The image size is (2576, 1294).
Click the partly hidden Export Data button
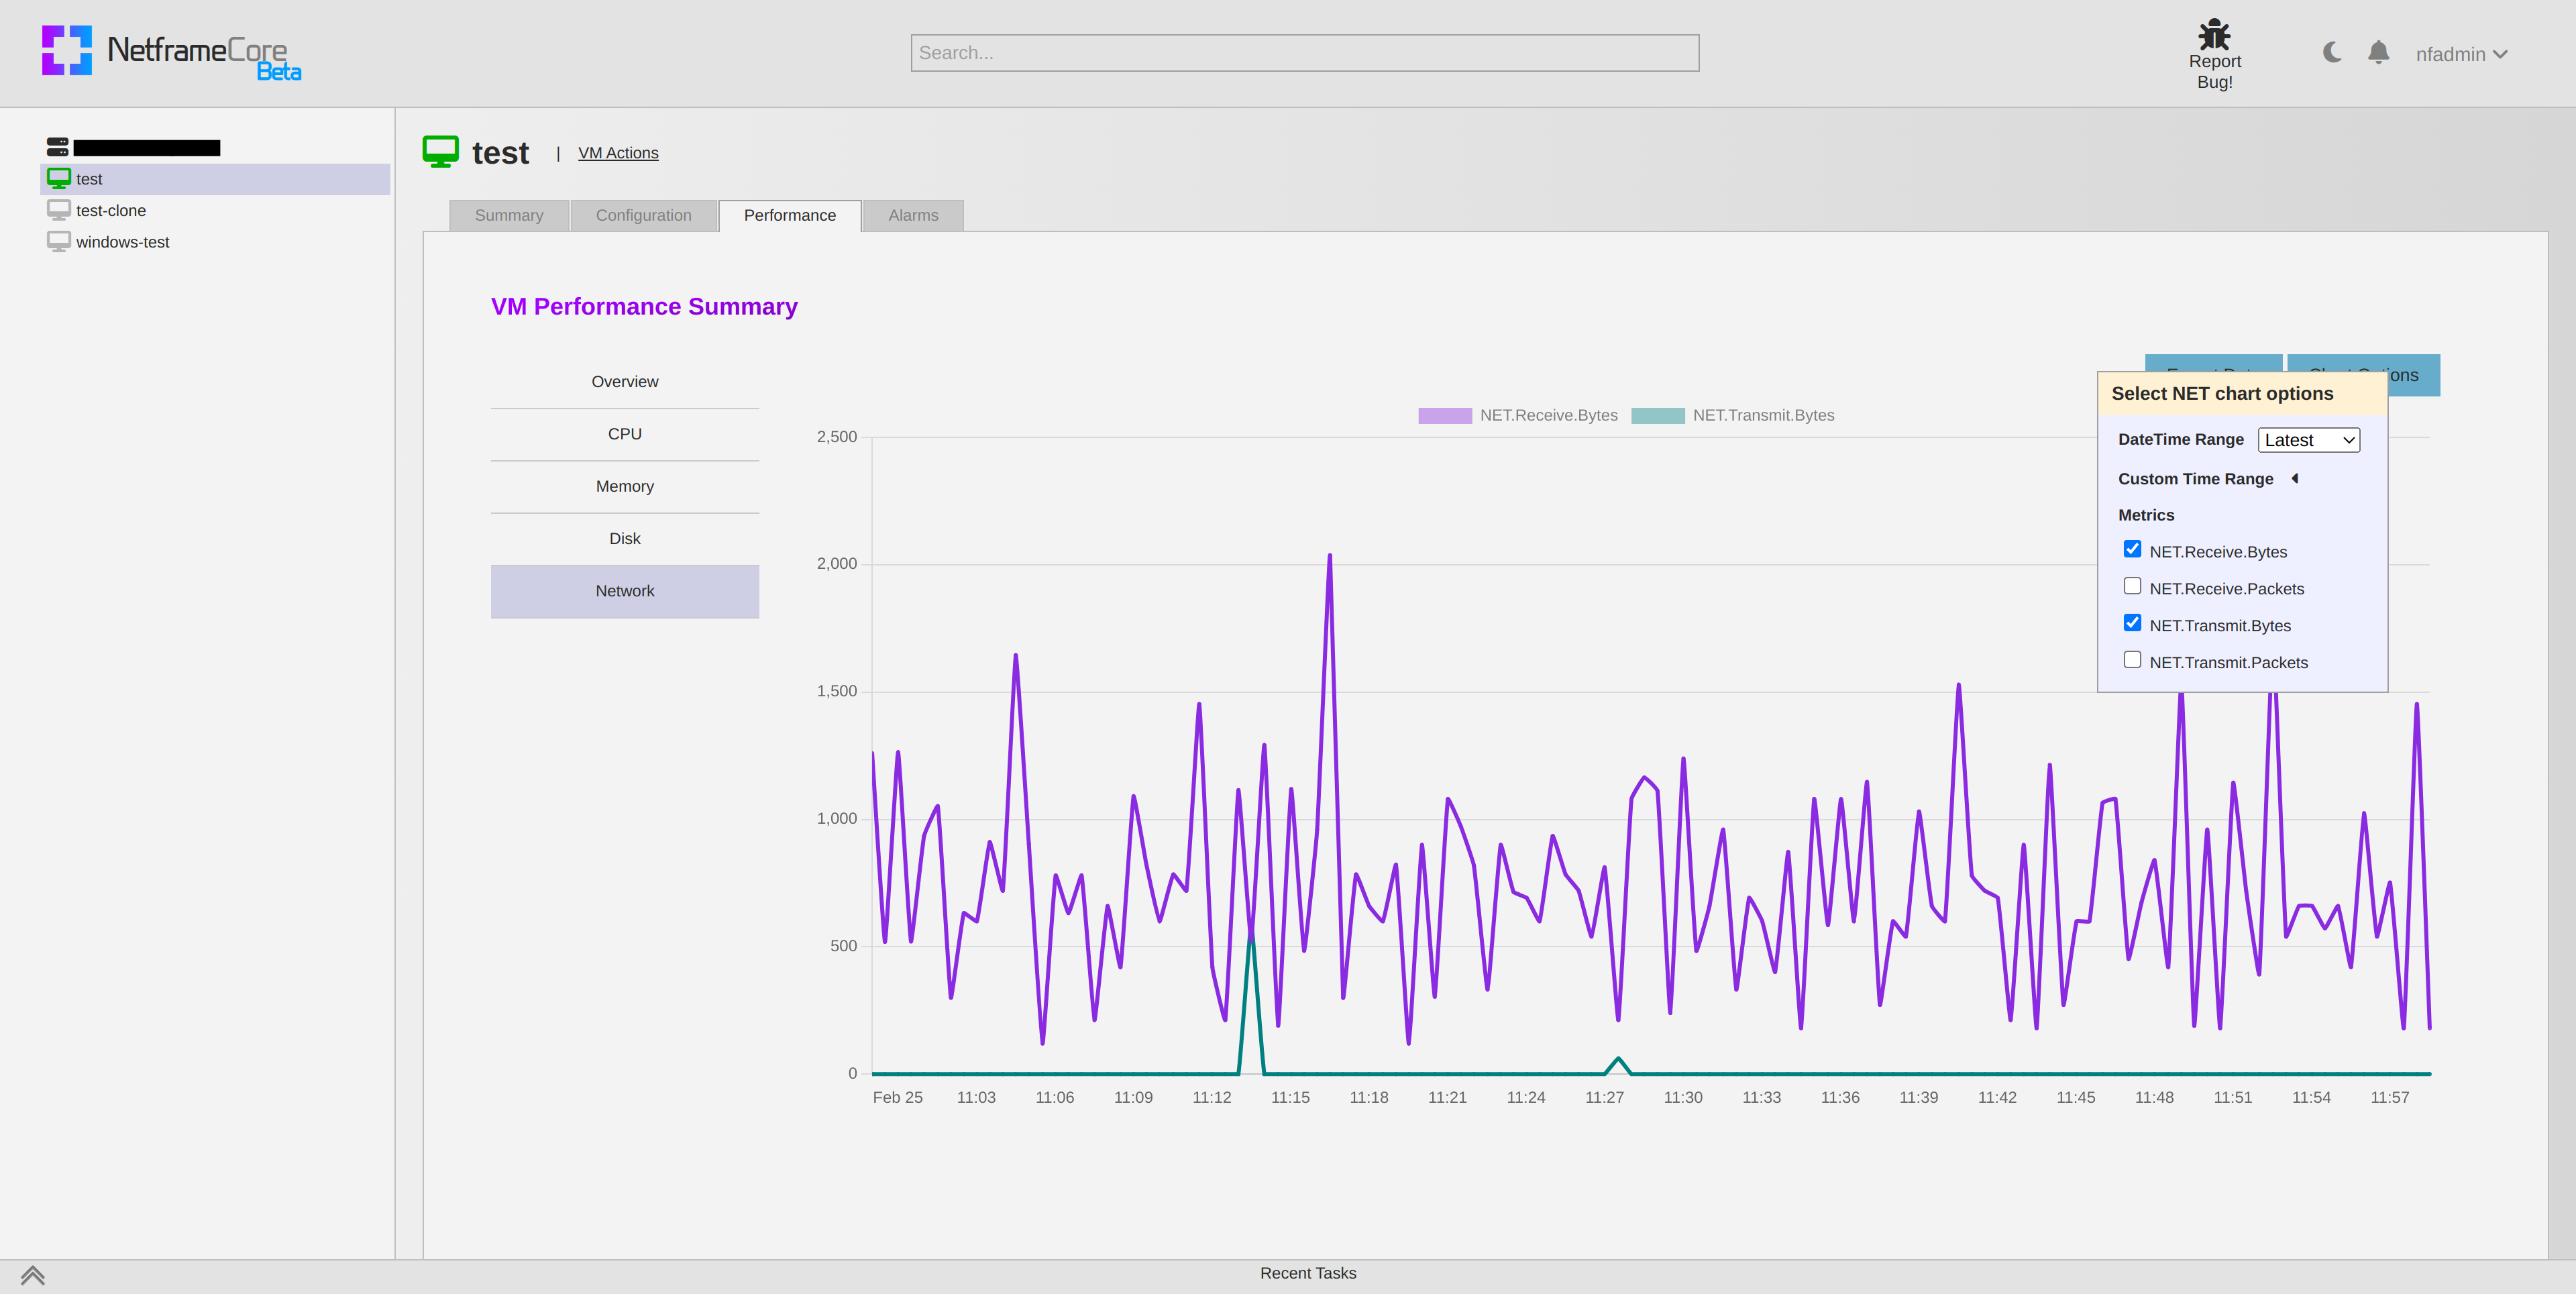click(x=2213, y=362)
